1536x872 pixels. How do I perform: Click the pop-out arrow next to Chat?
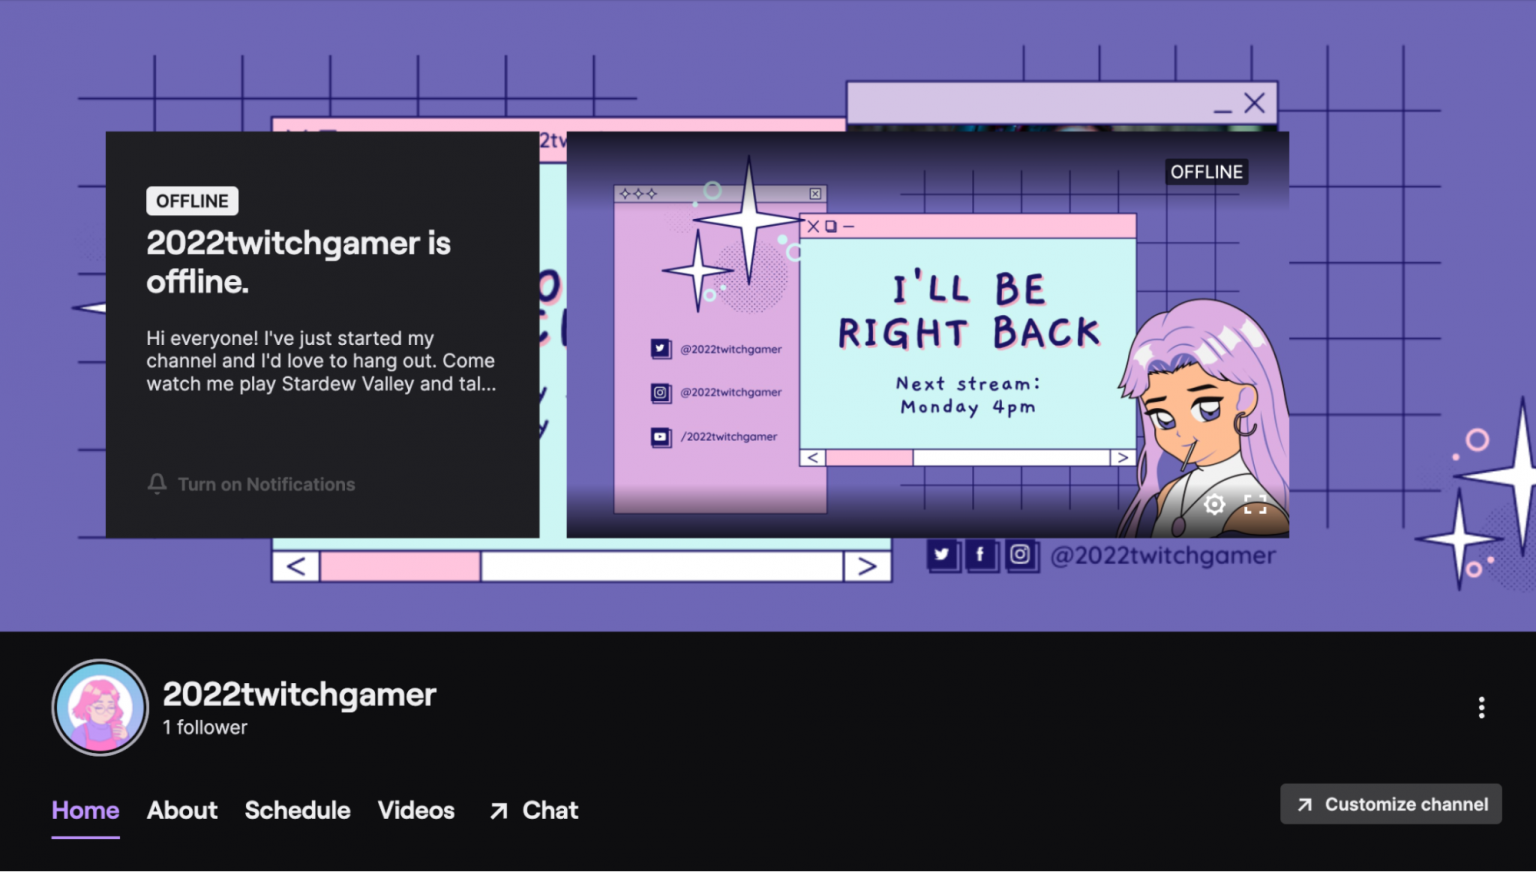coord(497,811)
